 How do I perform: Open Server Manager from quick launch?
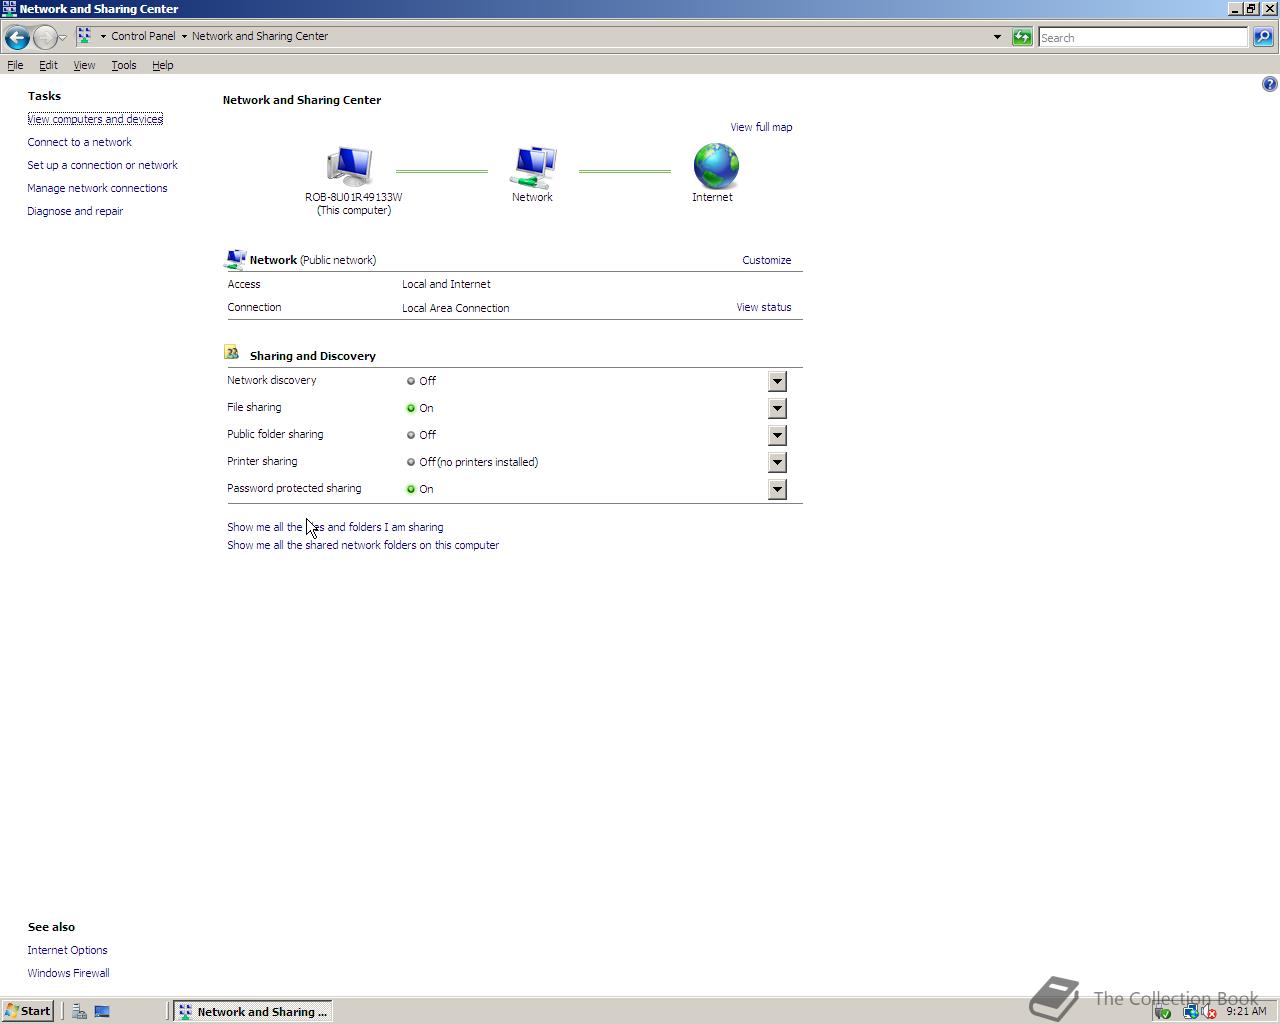click(x=79, y=1011)
